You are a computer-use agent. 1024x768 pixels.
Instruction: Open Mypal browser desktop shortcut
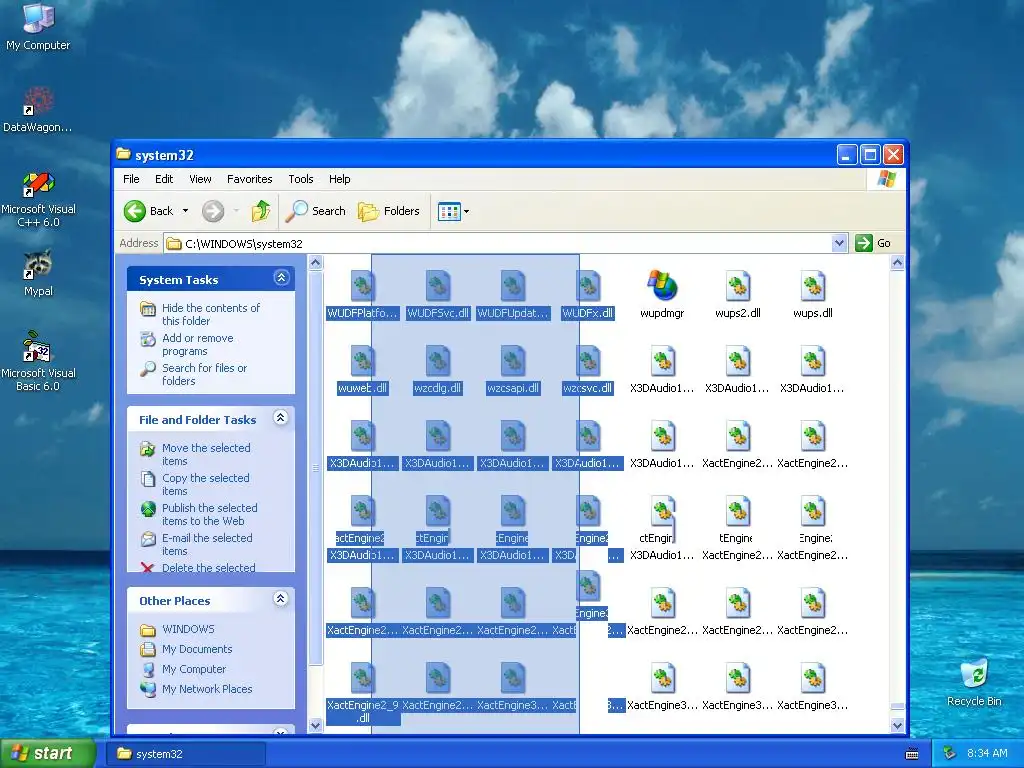click(x=38, y=273)
